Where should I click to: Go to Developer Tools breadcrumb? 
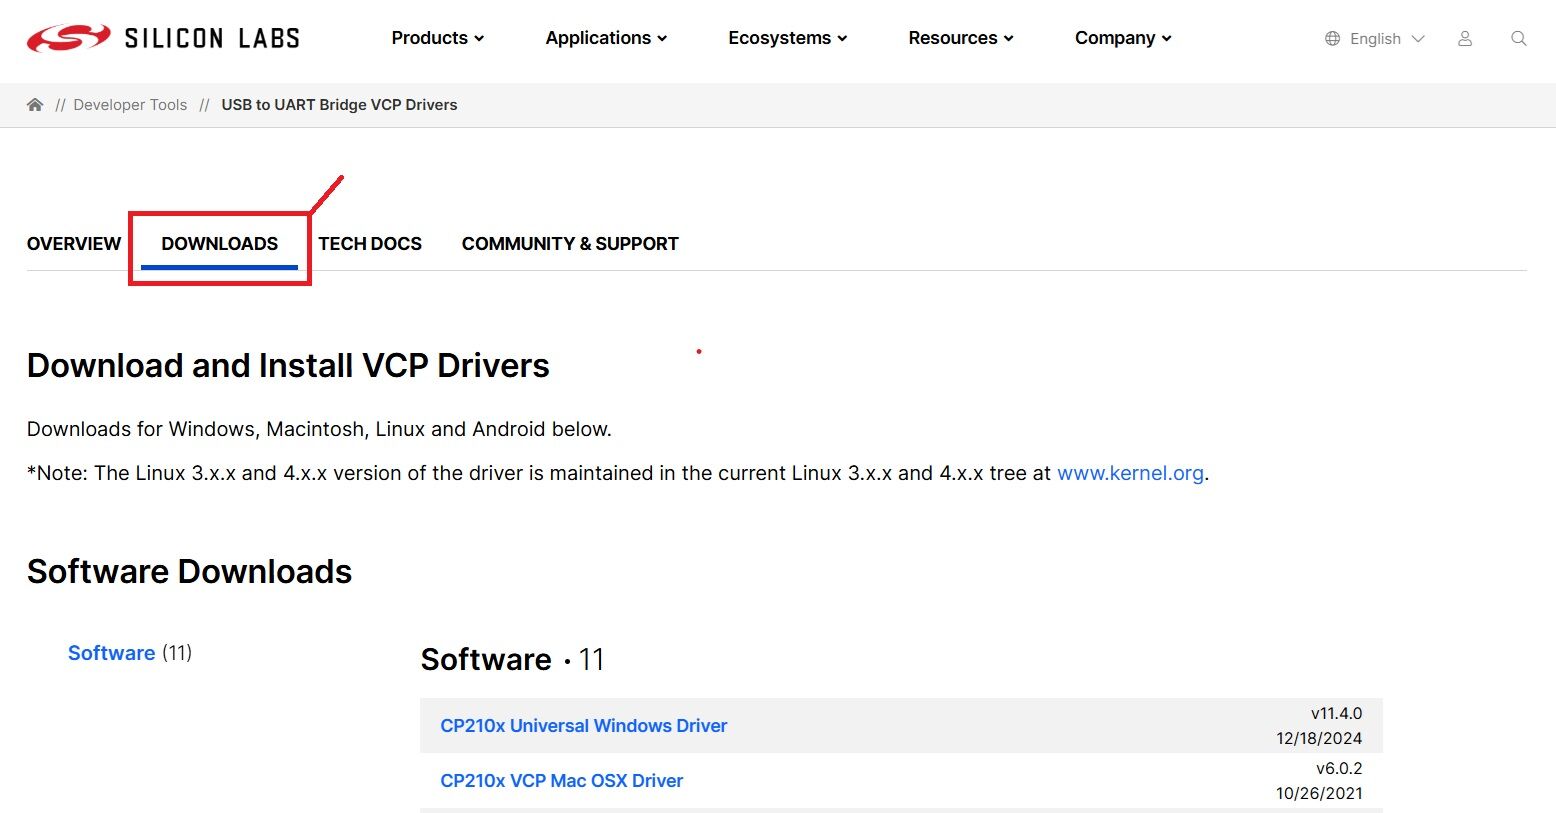coord(130,105)
